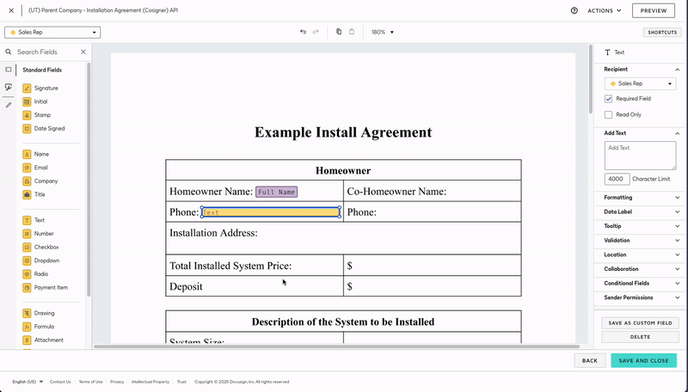Open the Terms of Use footer link

90,382
